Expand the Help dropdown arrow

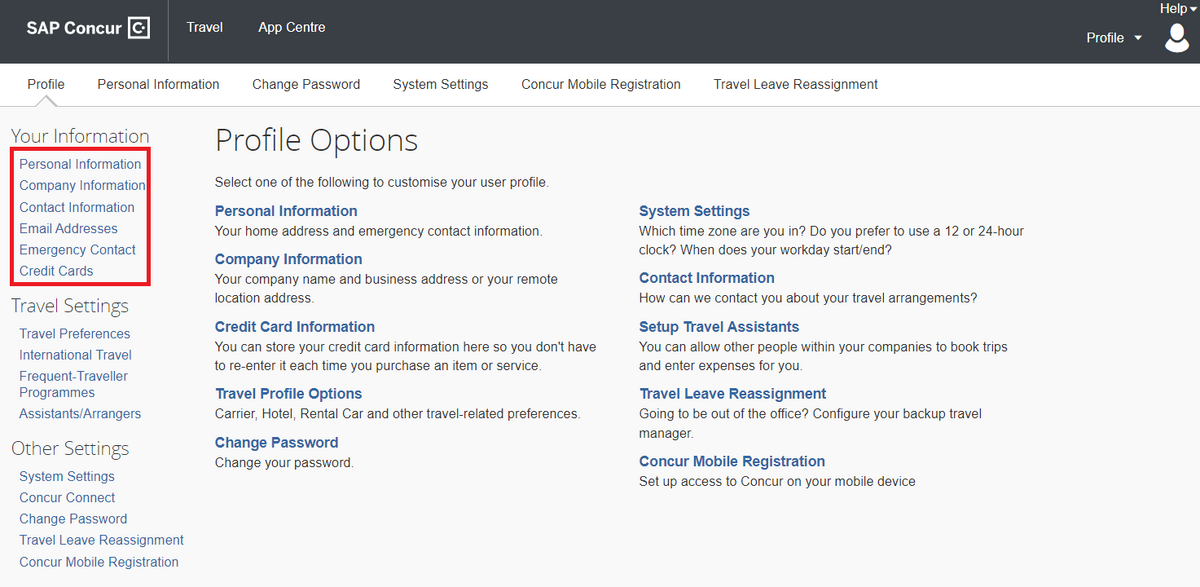pyautogui.click(x=1193, y=9)
